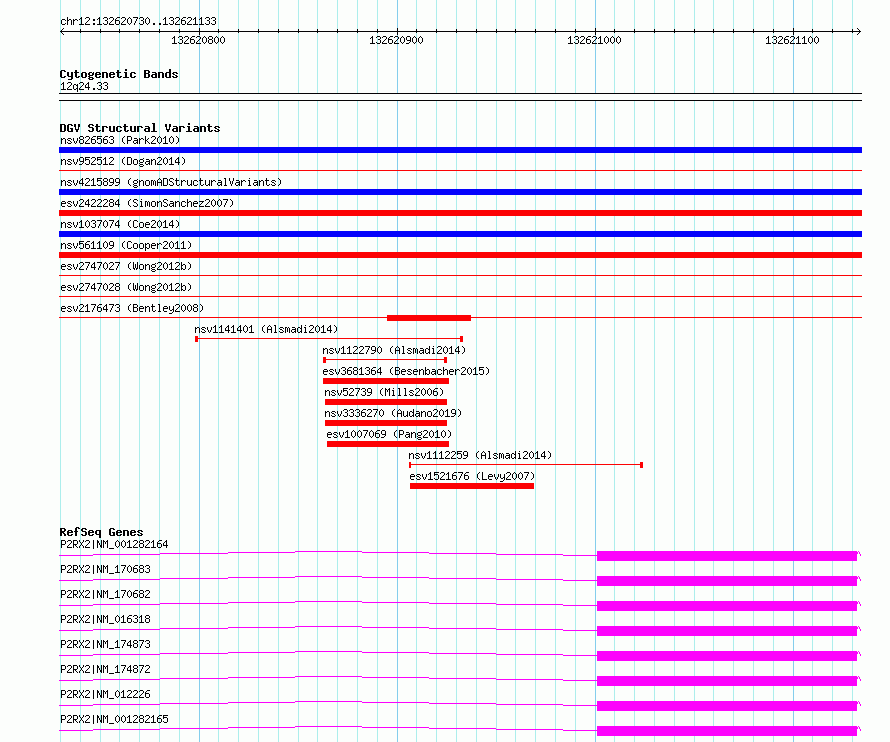Select the nsv1141401 thin red interval line
The image size is (890, 742).
pyautogui.click(x=329, y=339)
